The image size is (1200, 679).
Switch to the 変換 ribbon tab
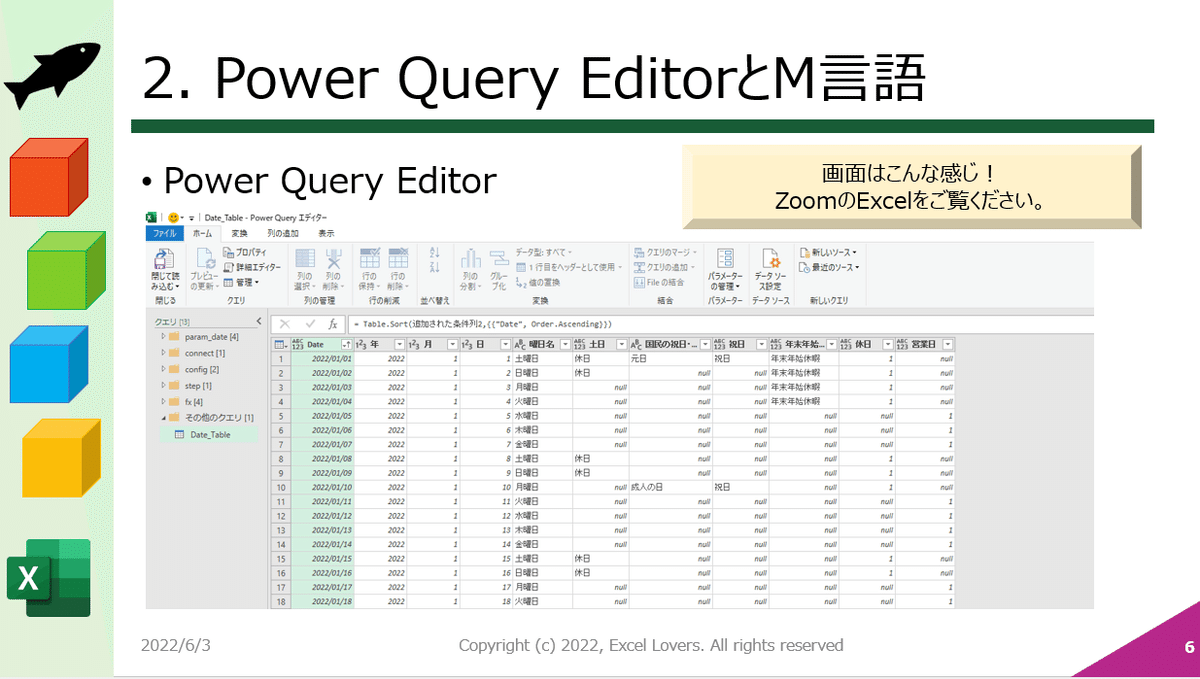point(240,232)
